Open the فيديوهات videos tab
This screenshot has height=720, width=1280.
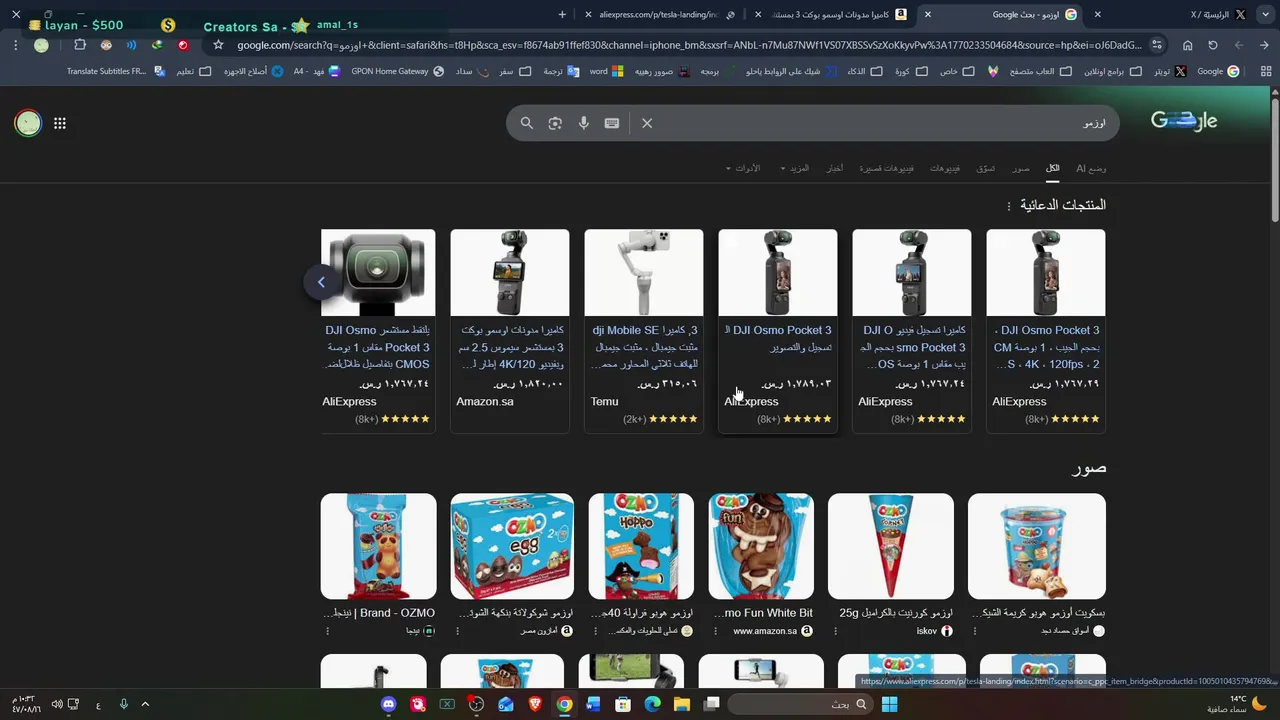click(945, 168)
